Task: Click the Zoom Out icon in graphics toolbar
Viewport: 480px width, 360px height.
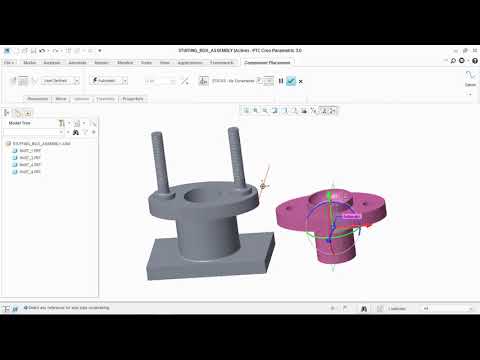Action: pyautogui.click(x=265, y=110)
